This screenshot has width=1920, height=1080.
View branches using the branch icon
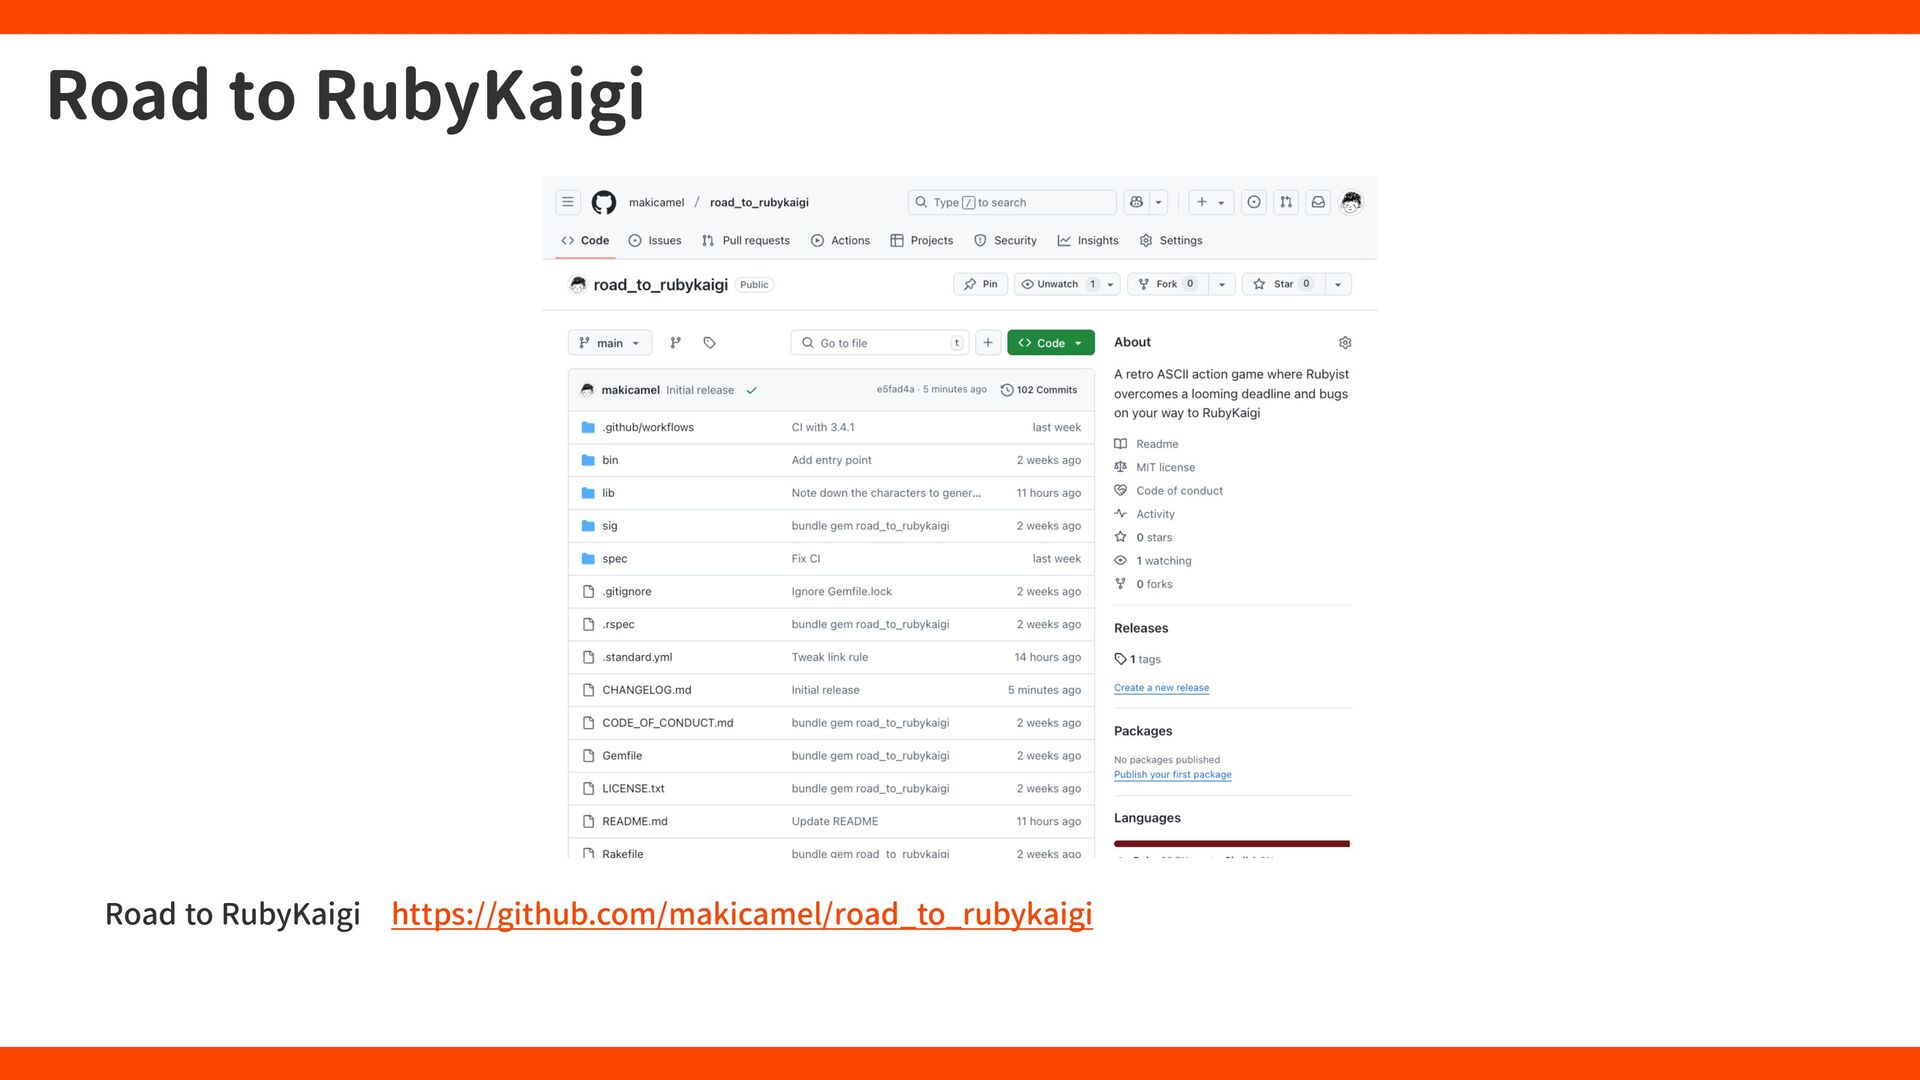[x=676, y=343]
